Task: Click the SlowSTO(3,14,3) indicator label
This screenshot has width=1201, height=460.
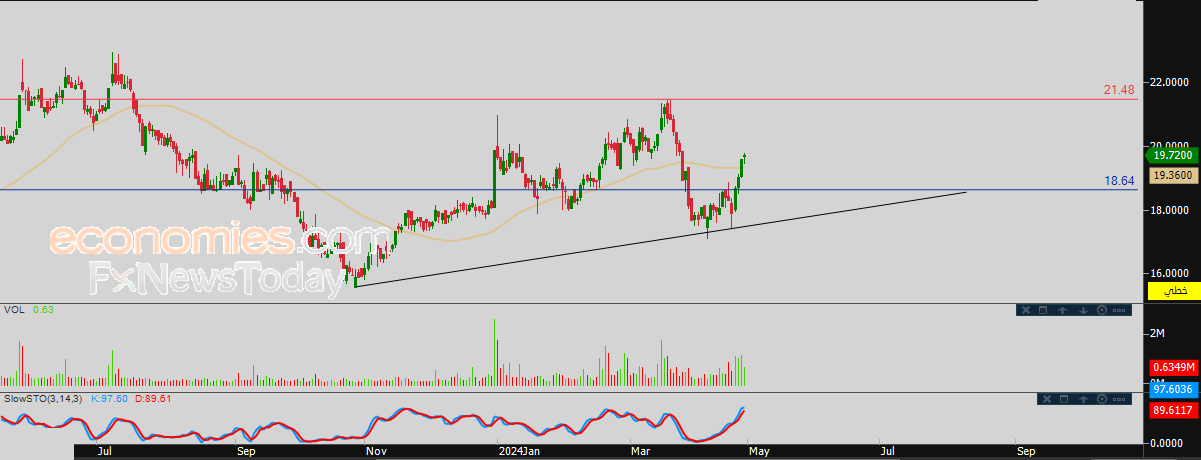Action: pyautogui.click(x=43, y=398)
